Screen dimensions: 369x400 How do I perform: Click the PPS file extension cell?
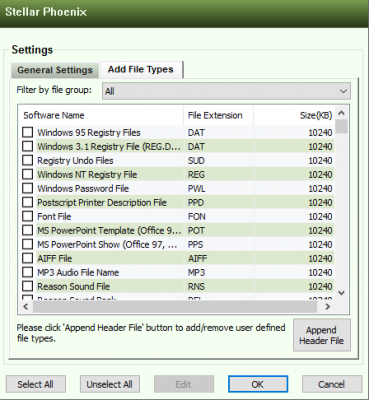point(218,245)
